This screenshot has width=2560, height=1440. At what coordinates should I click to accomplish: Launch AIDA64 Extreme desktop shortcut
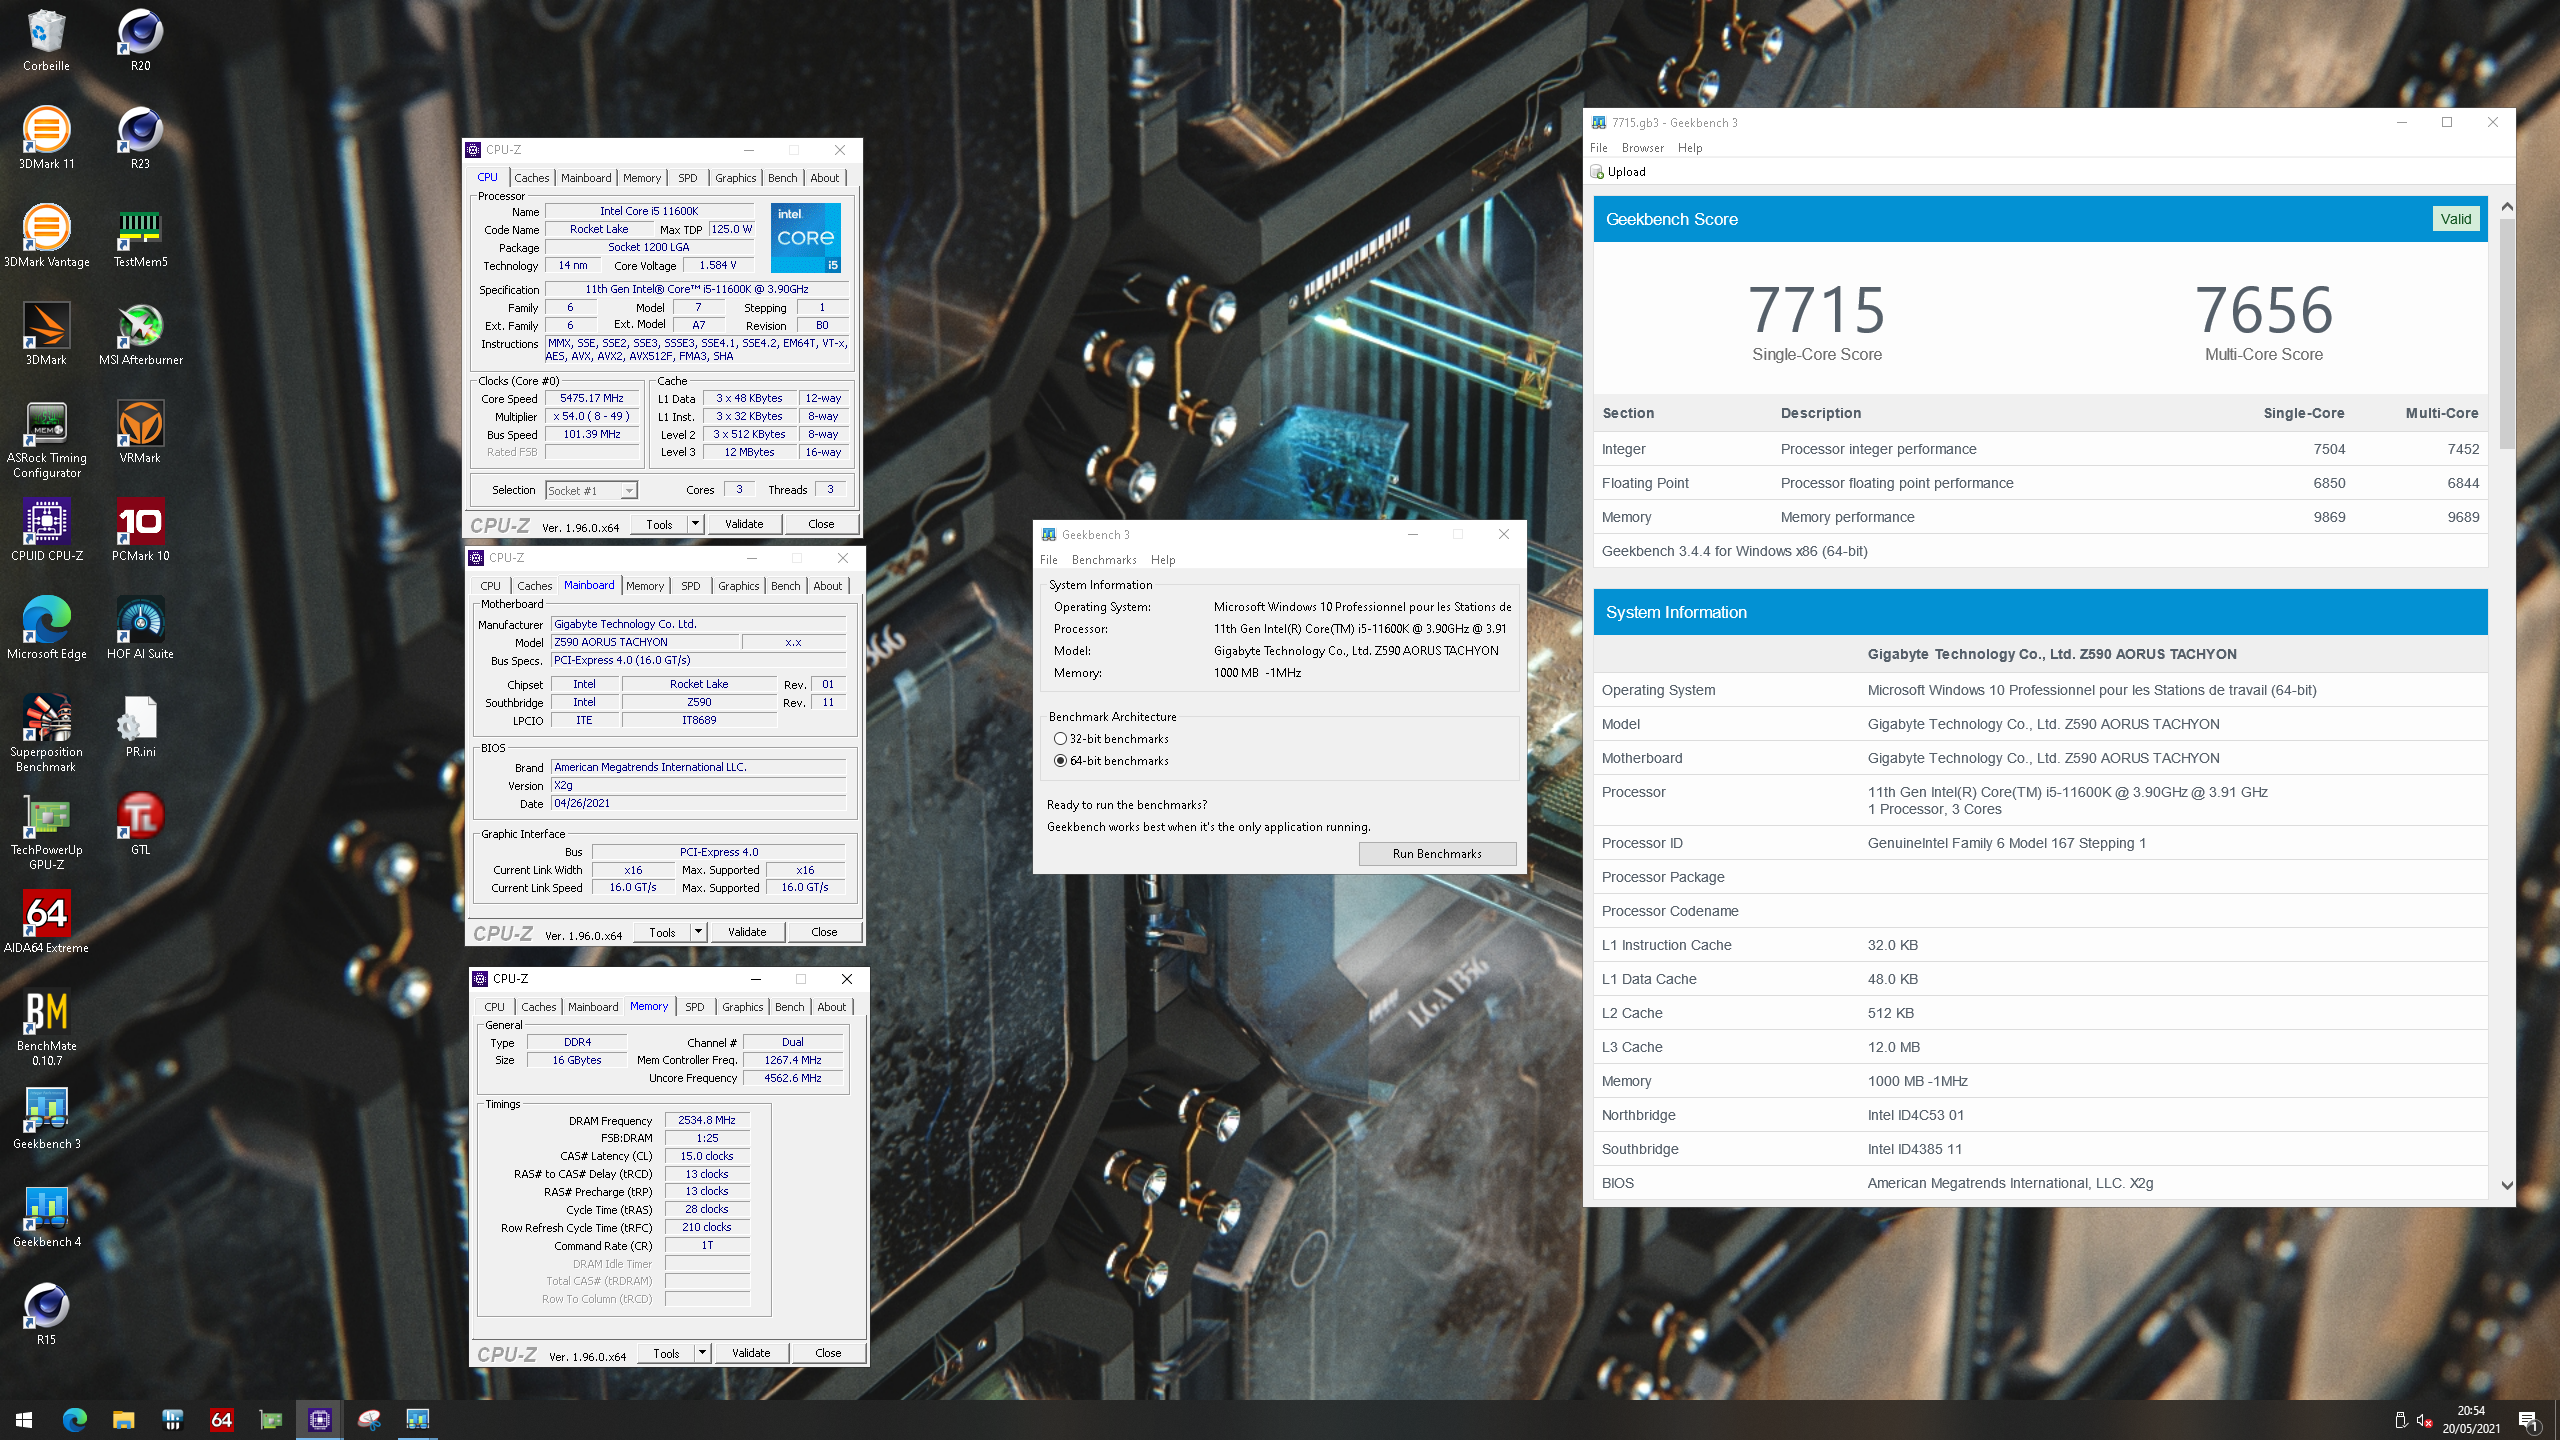tap(46, 922)
